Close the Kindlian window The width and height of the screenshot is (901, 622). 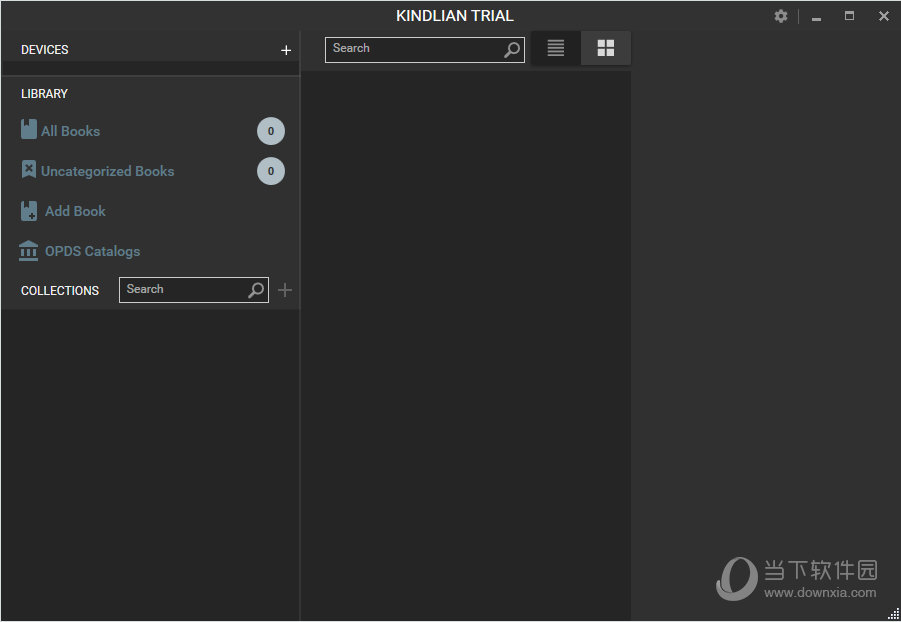(884, 16)
